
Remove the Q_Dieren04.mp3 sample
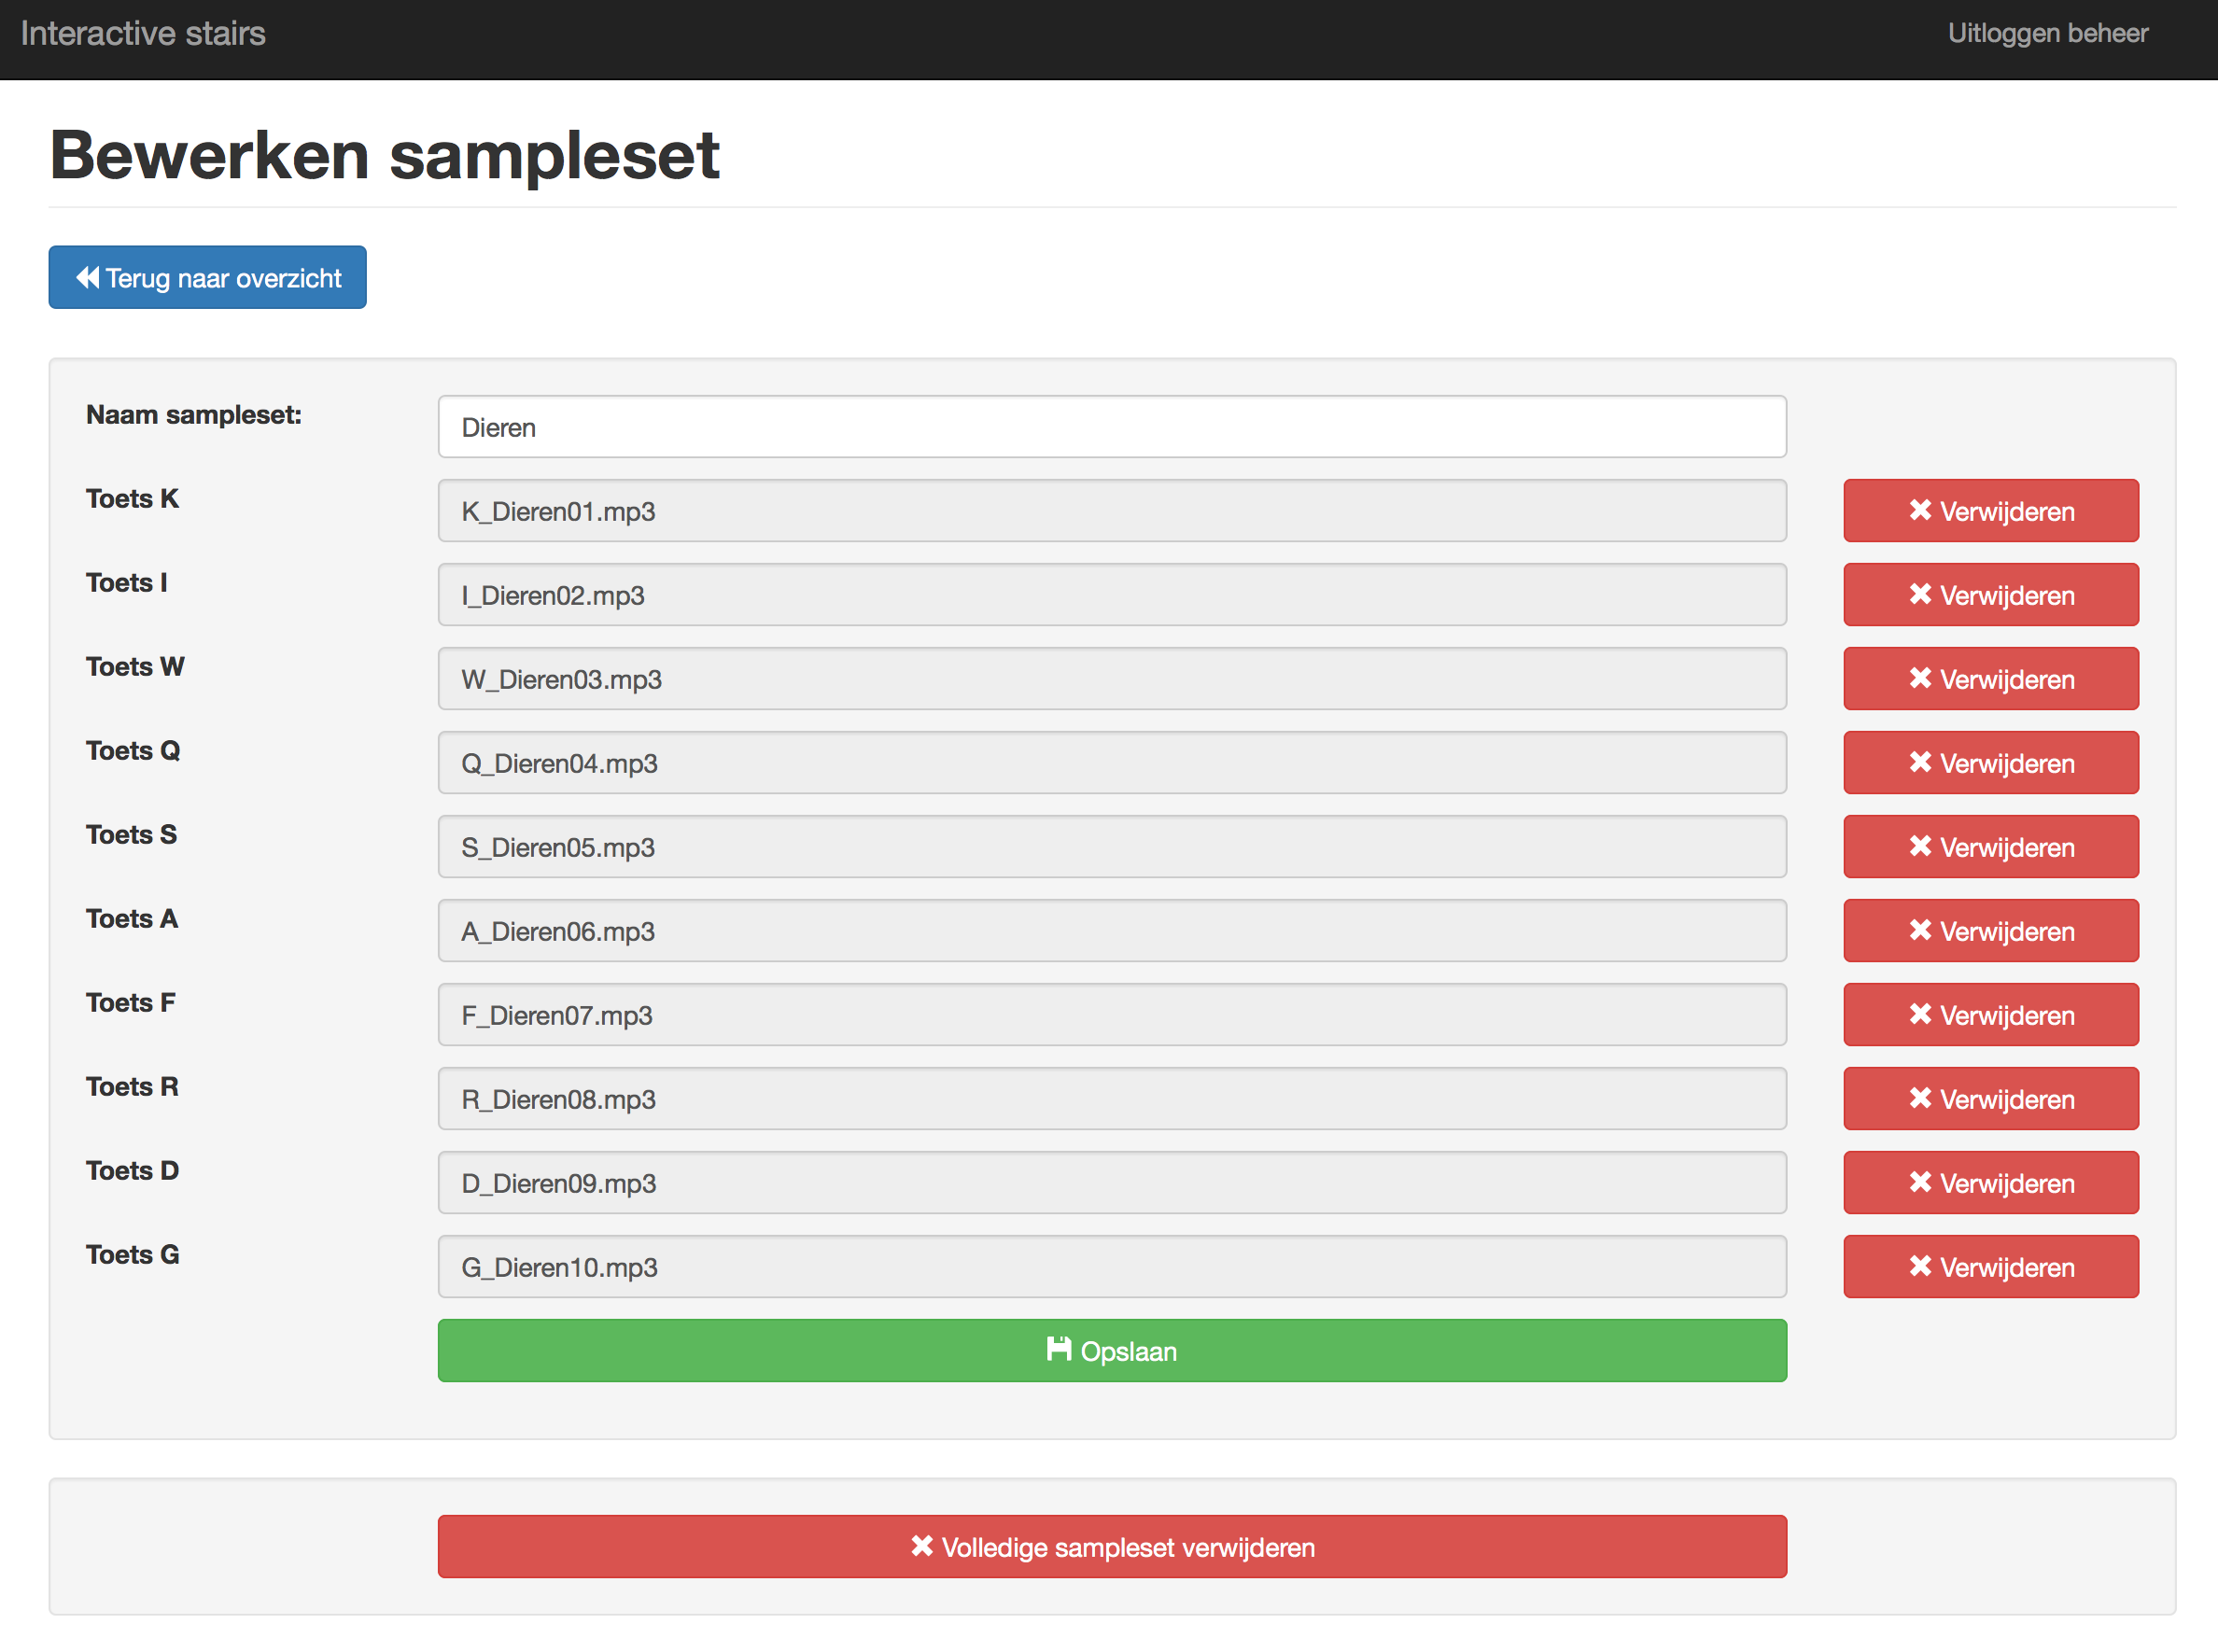coord(1990,763)
